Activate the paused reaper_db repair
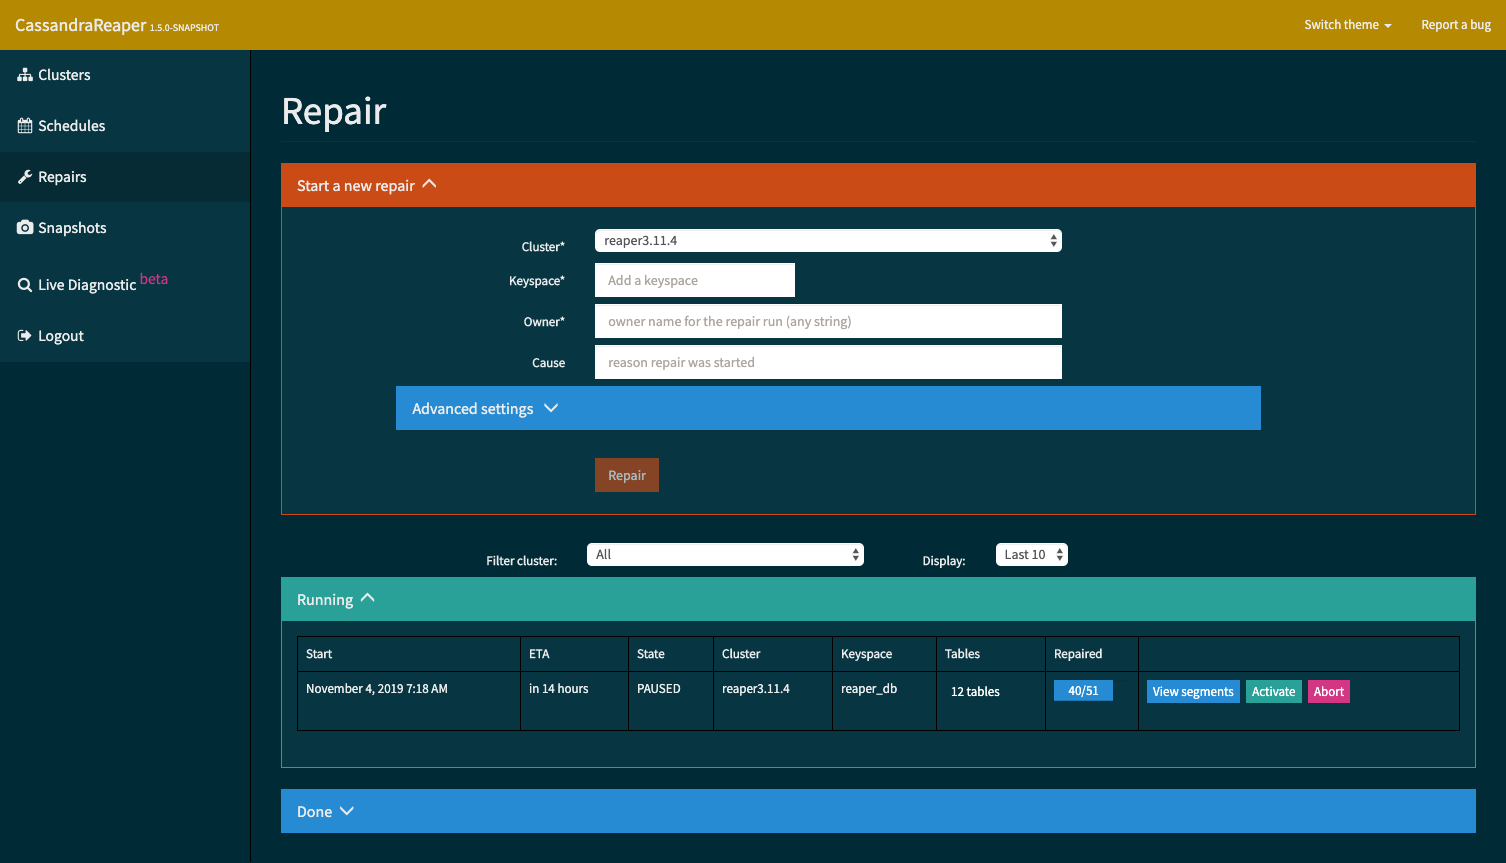Image resolution: width=1506 pixels, height=863 pixels. click(1274, 692)
